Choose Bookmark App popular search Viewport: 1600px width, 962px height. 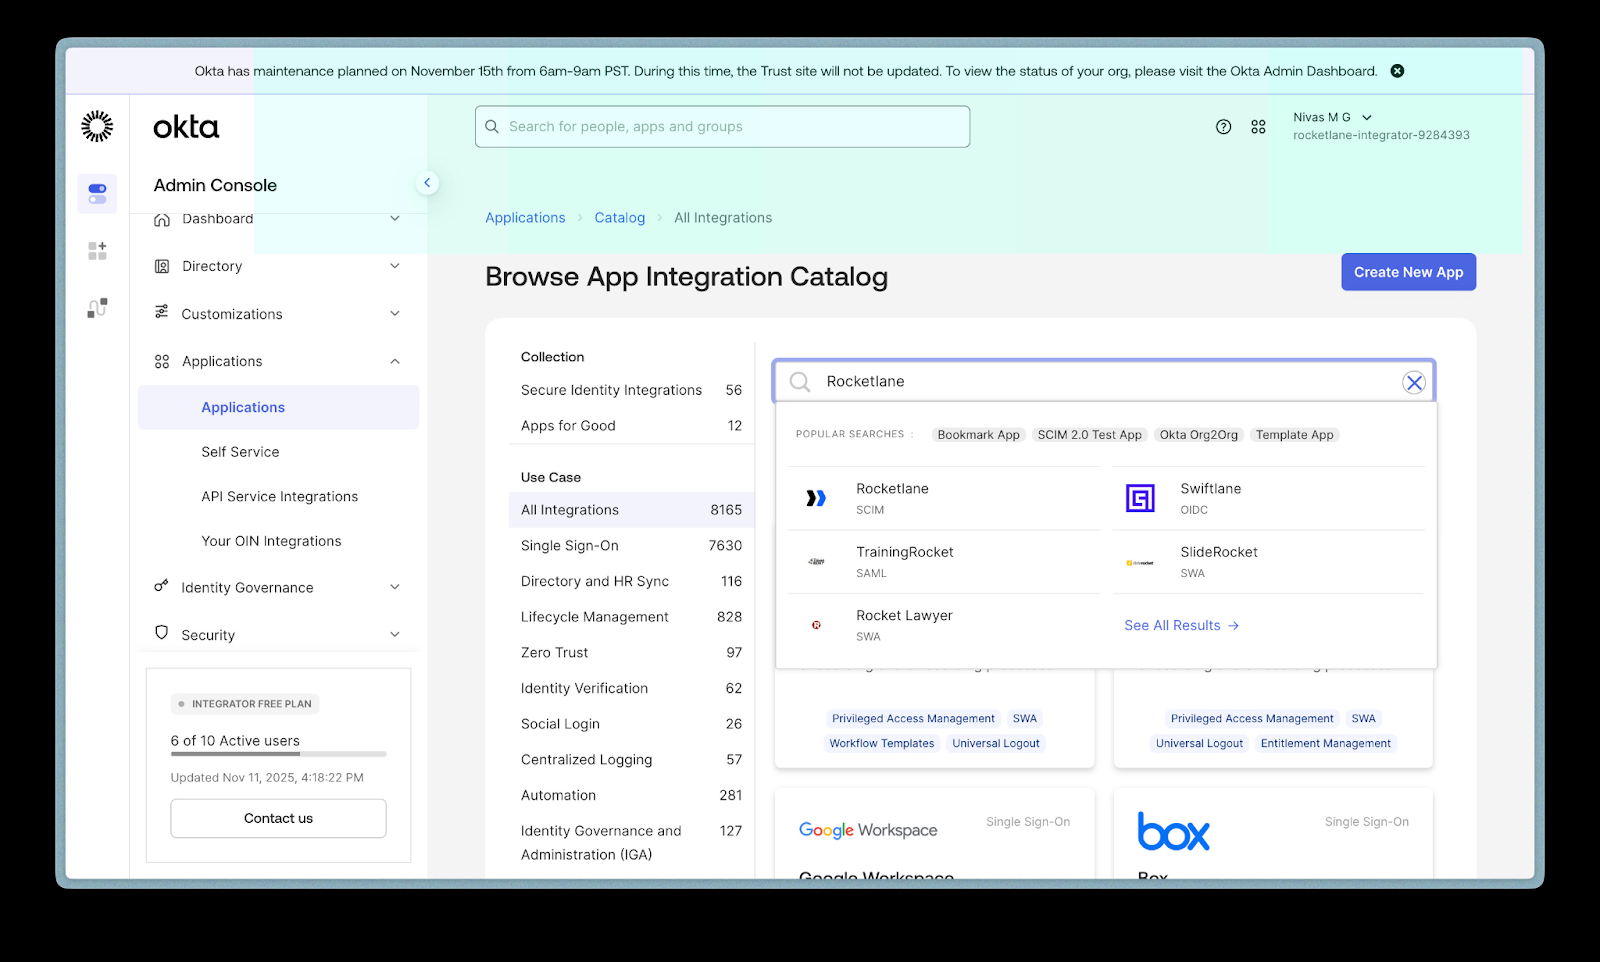978,435
